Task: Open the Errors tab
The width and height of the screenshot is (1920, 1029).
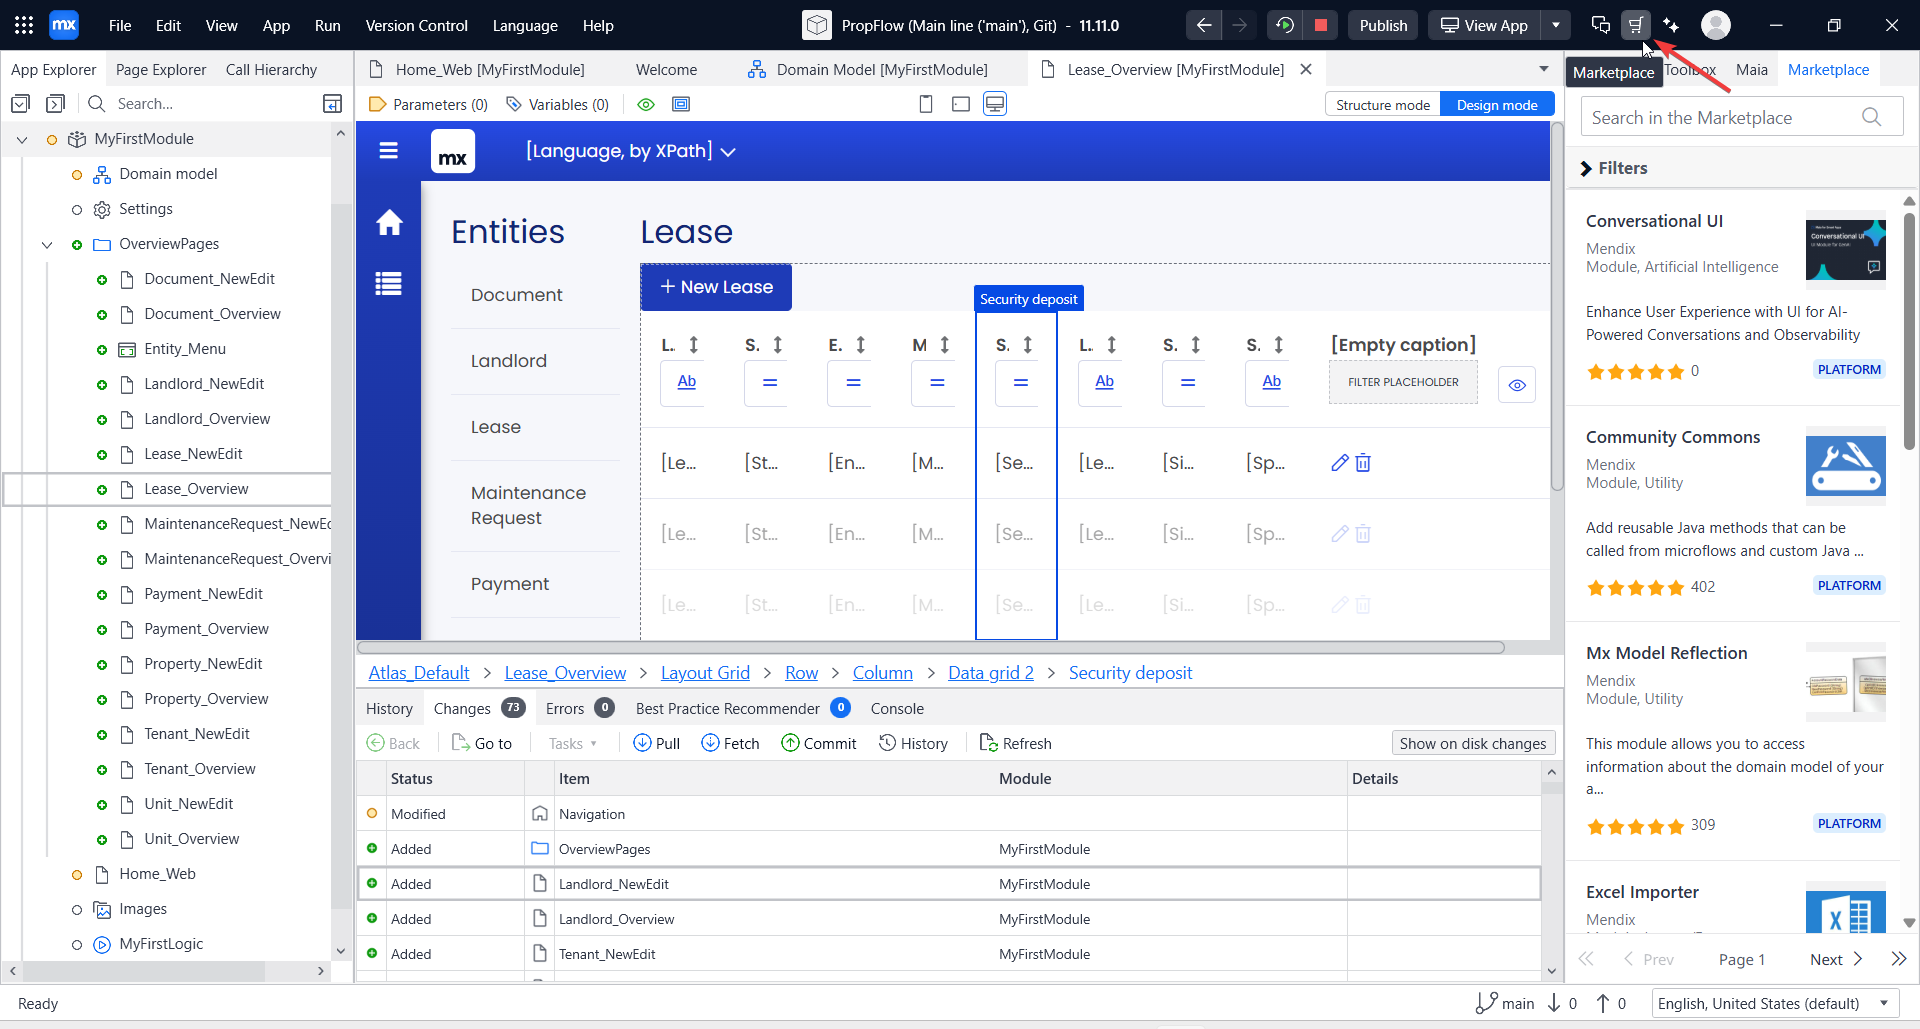Action: tap(580, 708)
